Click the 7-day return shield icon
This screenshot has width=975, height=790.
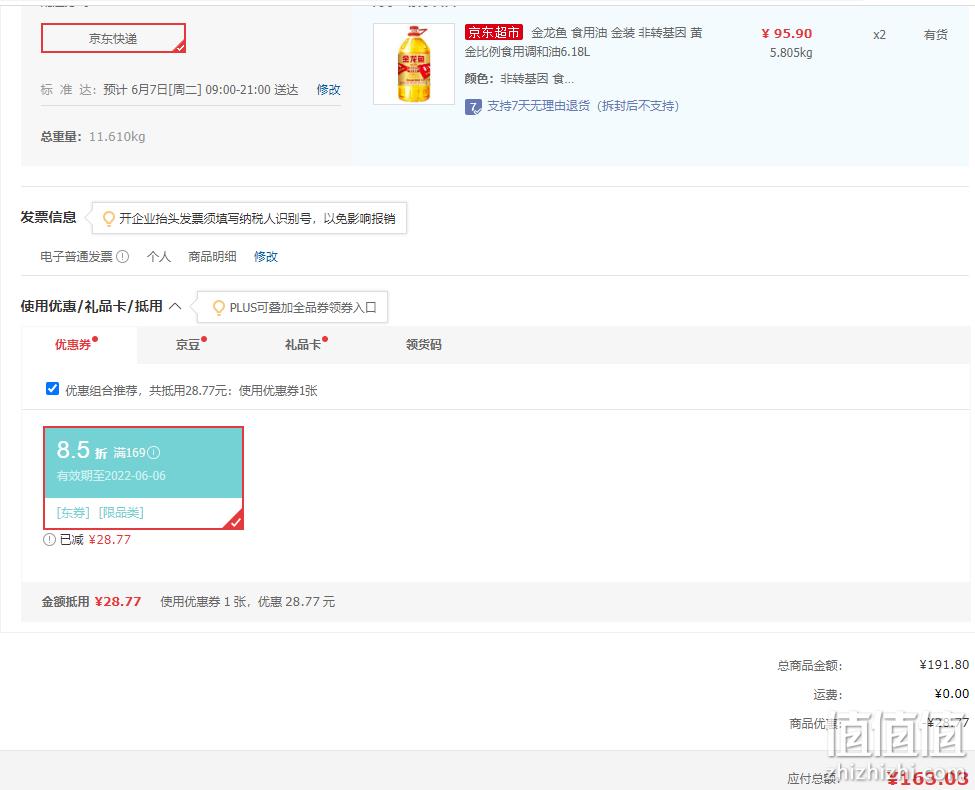tap(473, 107)
